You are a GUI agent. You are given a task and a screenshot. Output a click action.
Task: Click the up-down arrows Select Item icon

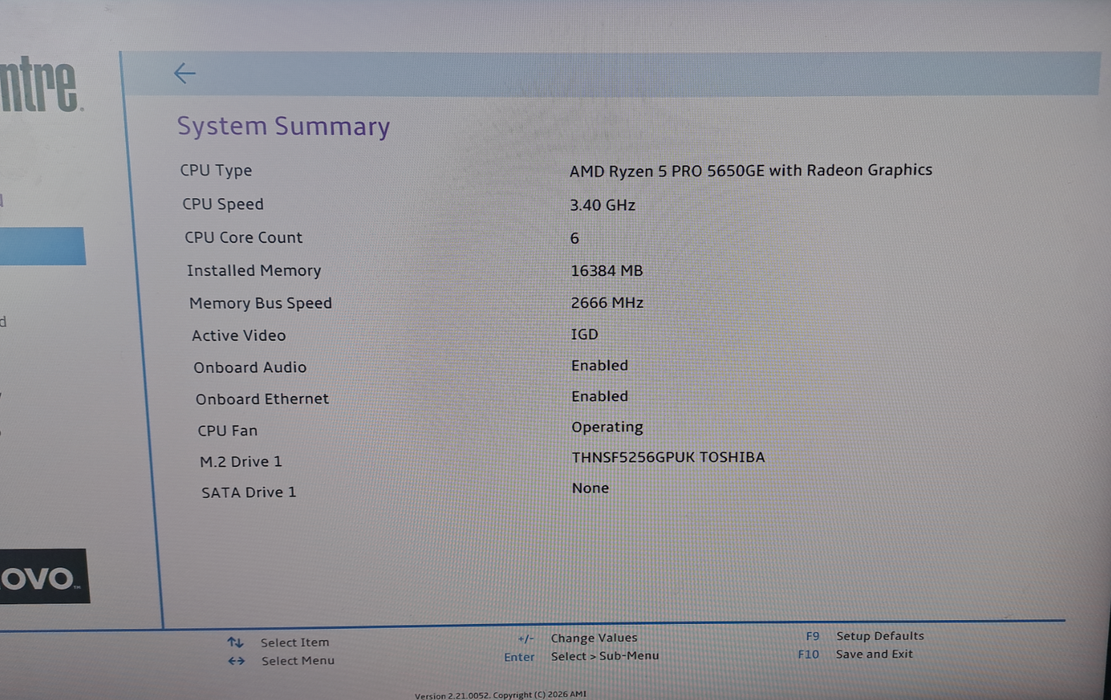point(235,643)
